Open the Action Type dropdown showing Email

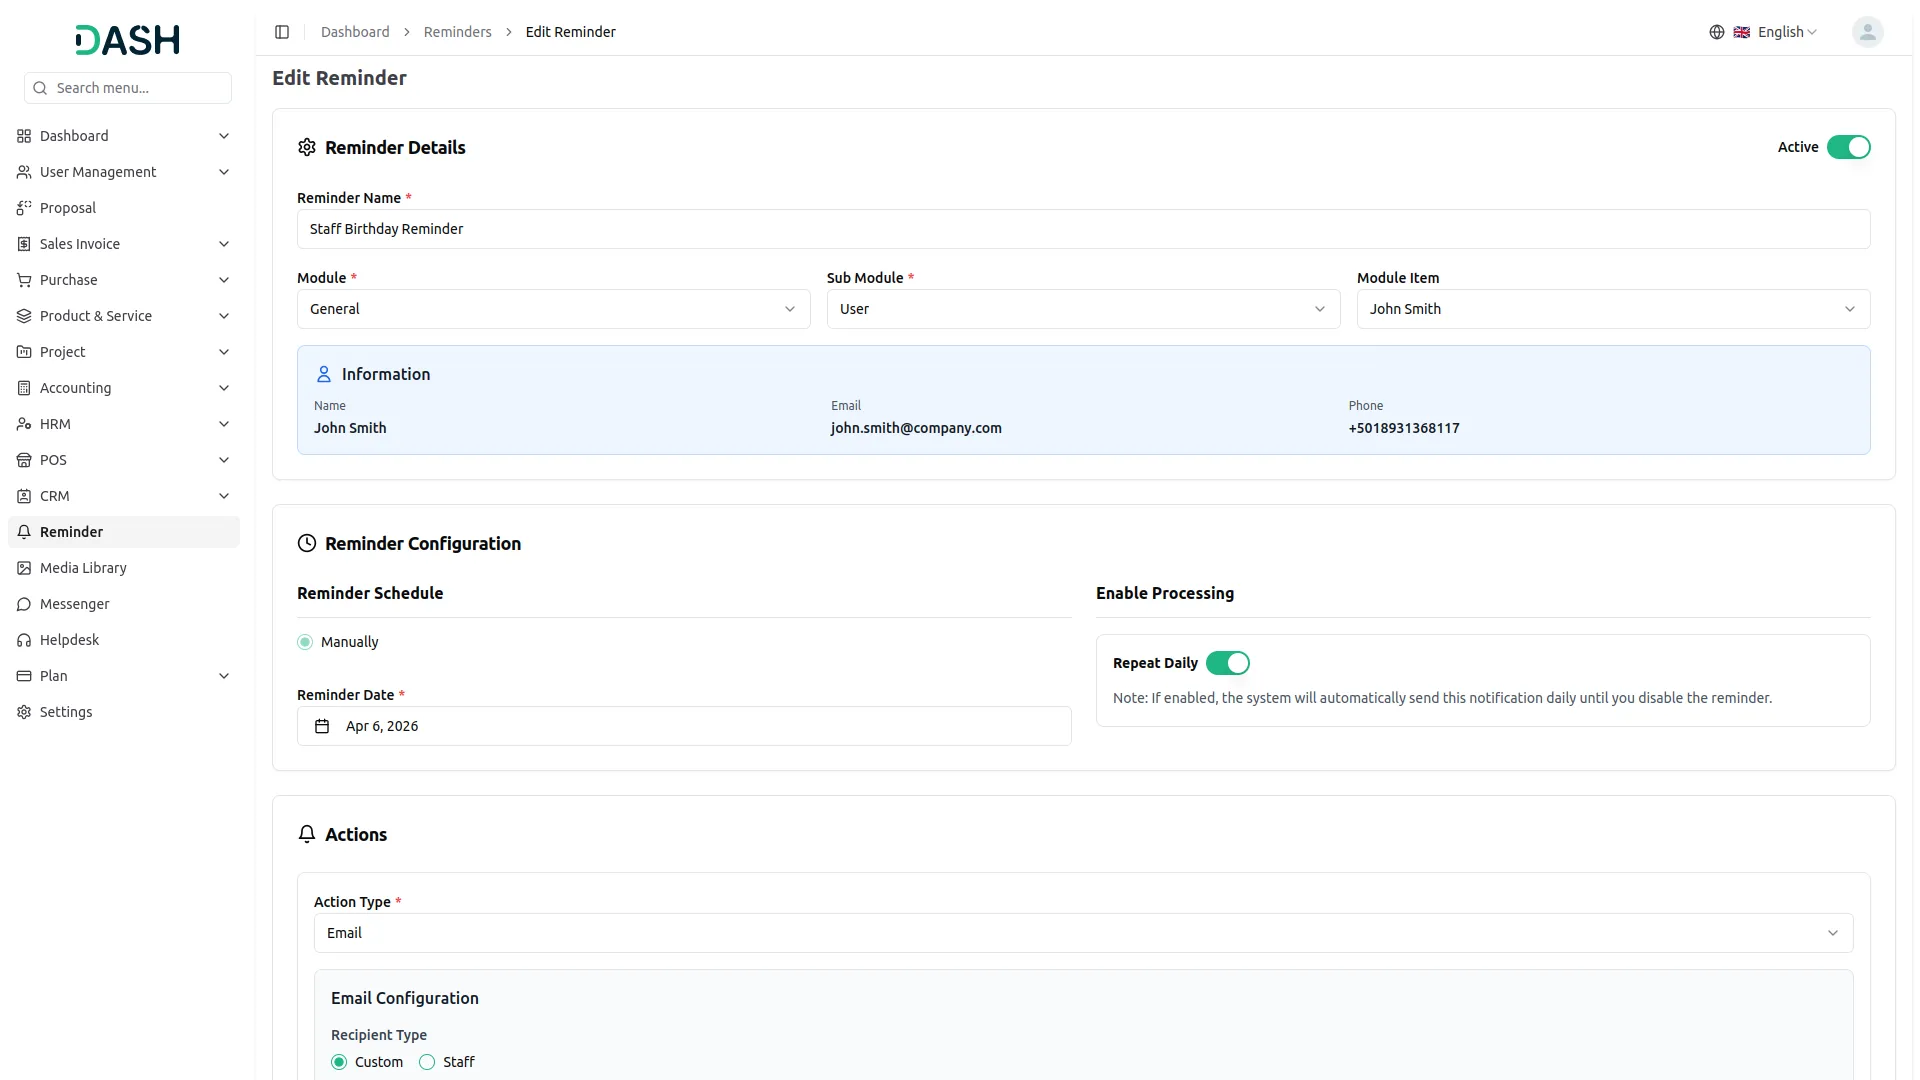click(x=1083, y=933)
